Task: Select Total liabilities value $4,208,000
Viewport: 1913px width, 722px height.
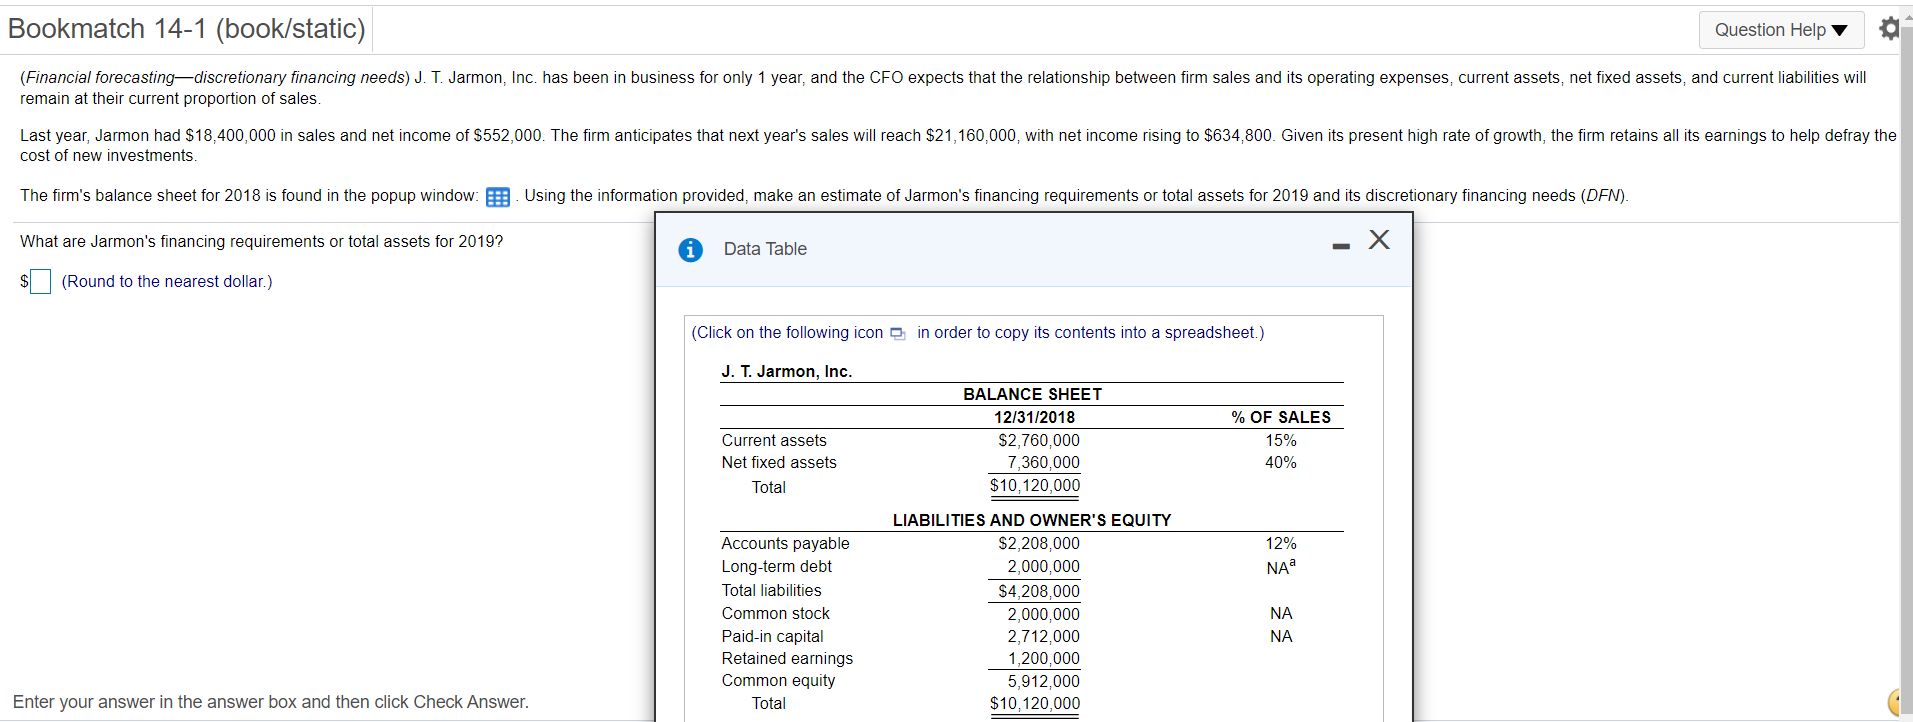Action: pos(1039,591)
